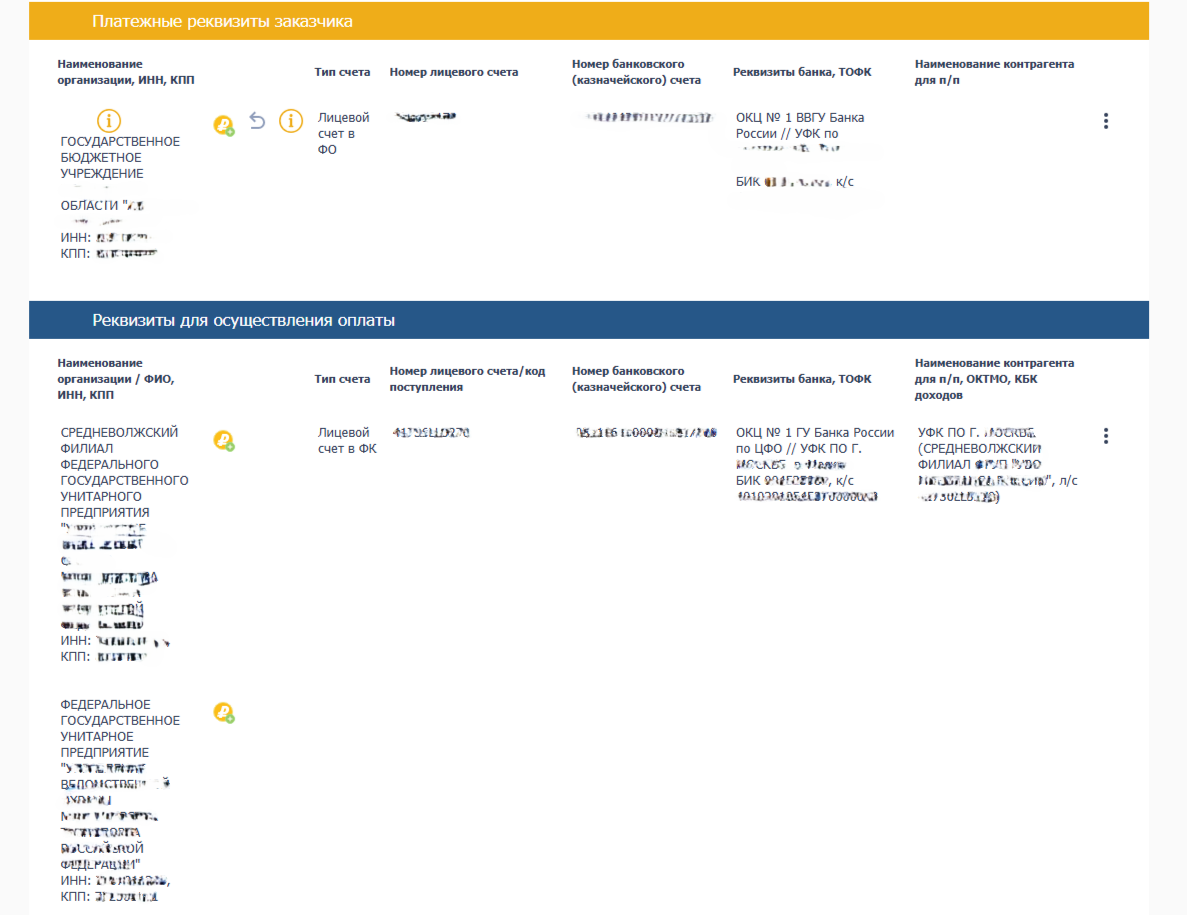Click the header Наименование контрагента для п/п, ОКТМО, КБК доходов
This screenshot has height=915, width=1187.
pos(994,379)
